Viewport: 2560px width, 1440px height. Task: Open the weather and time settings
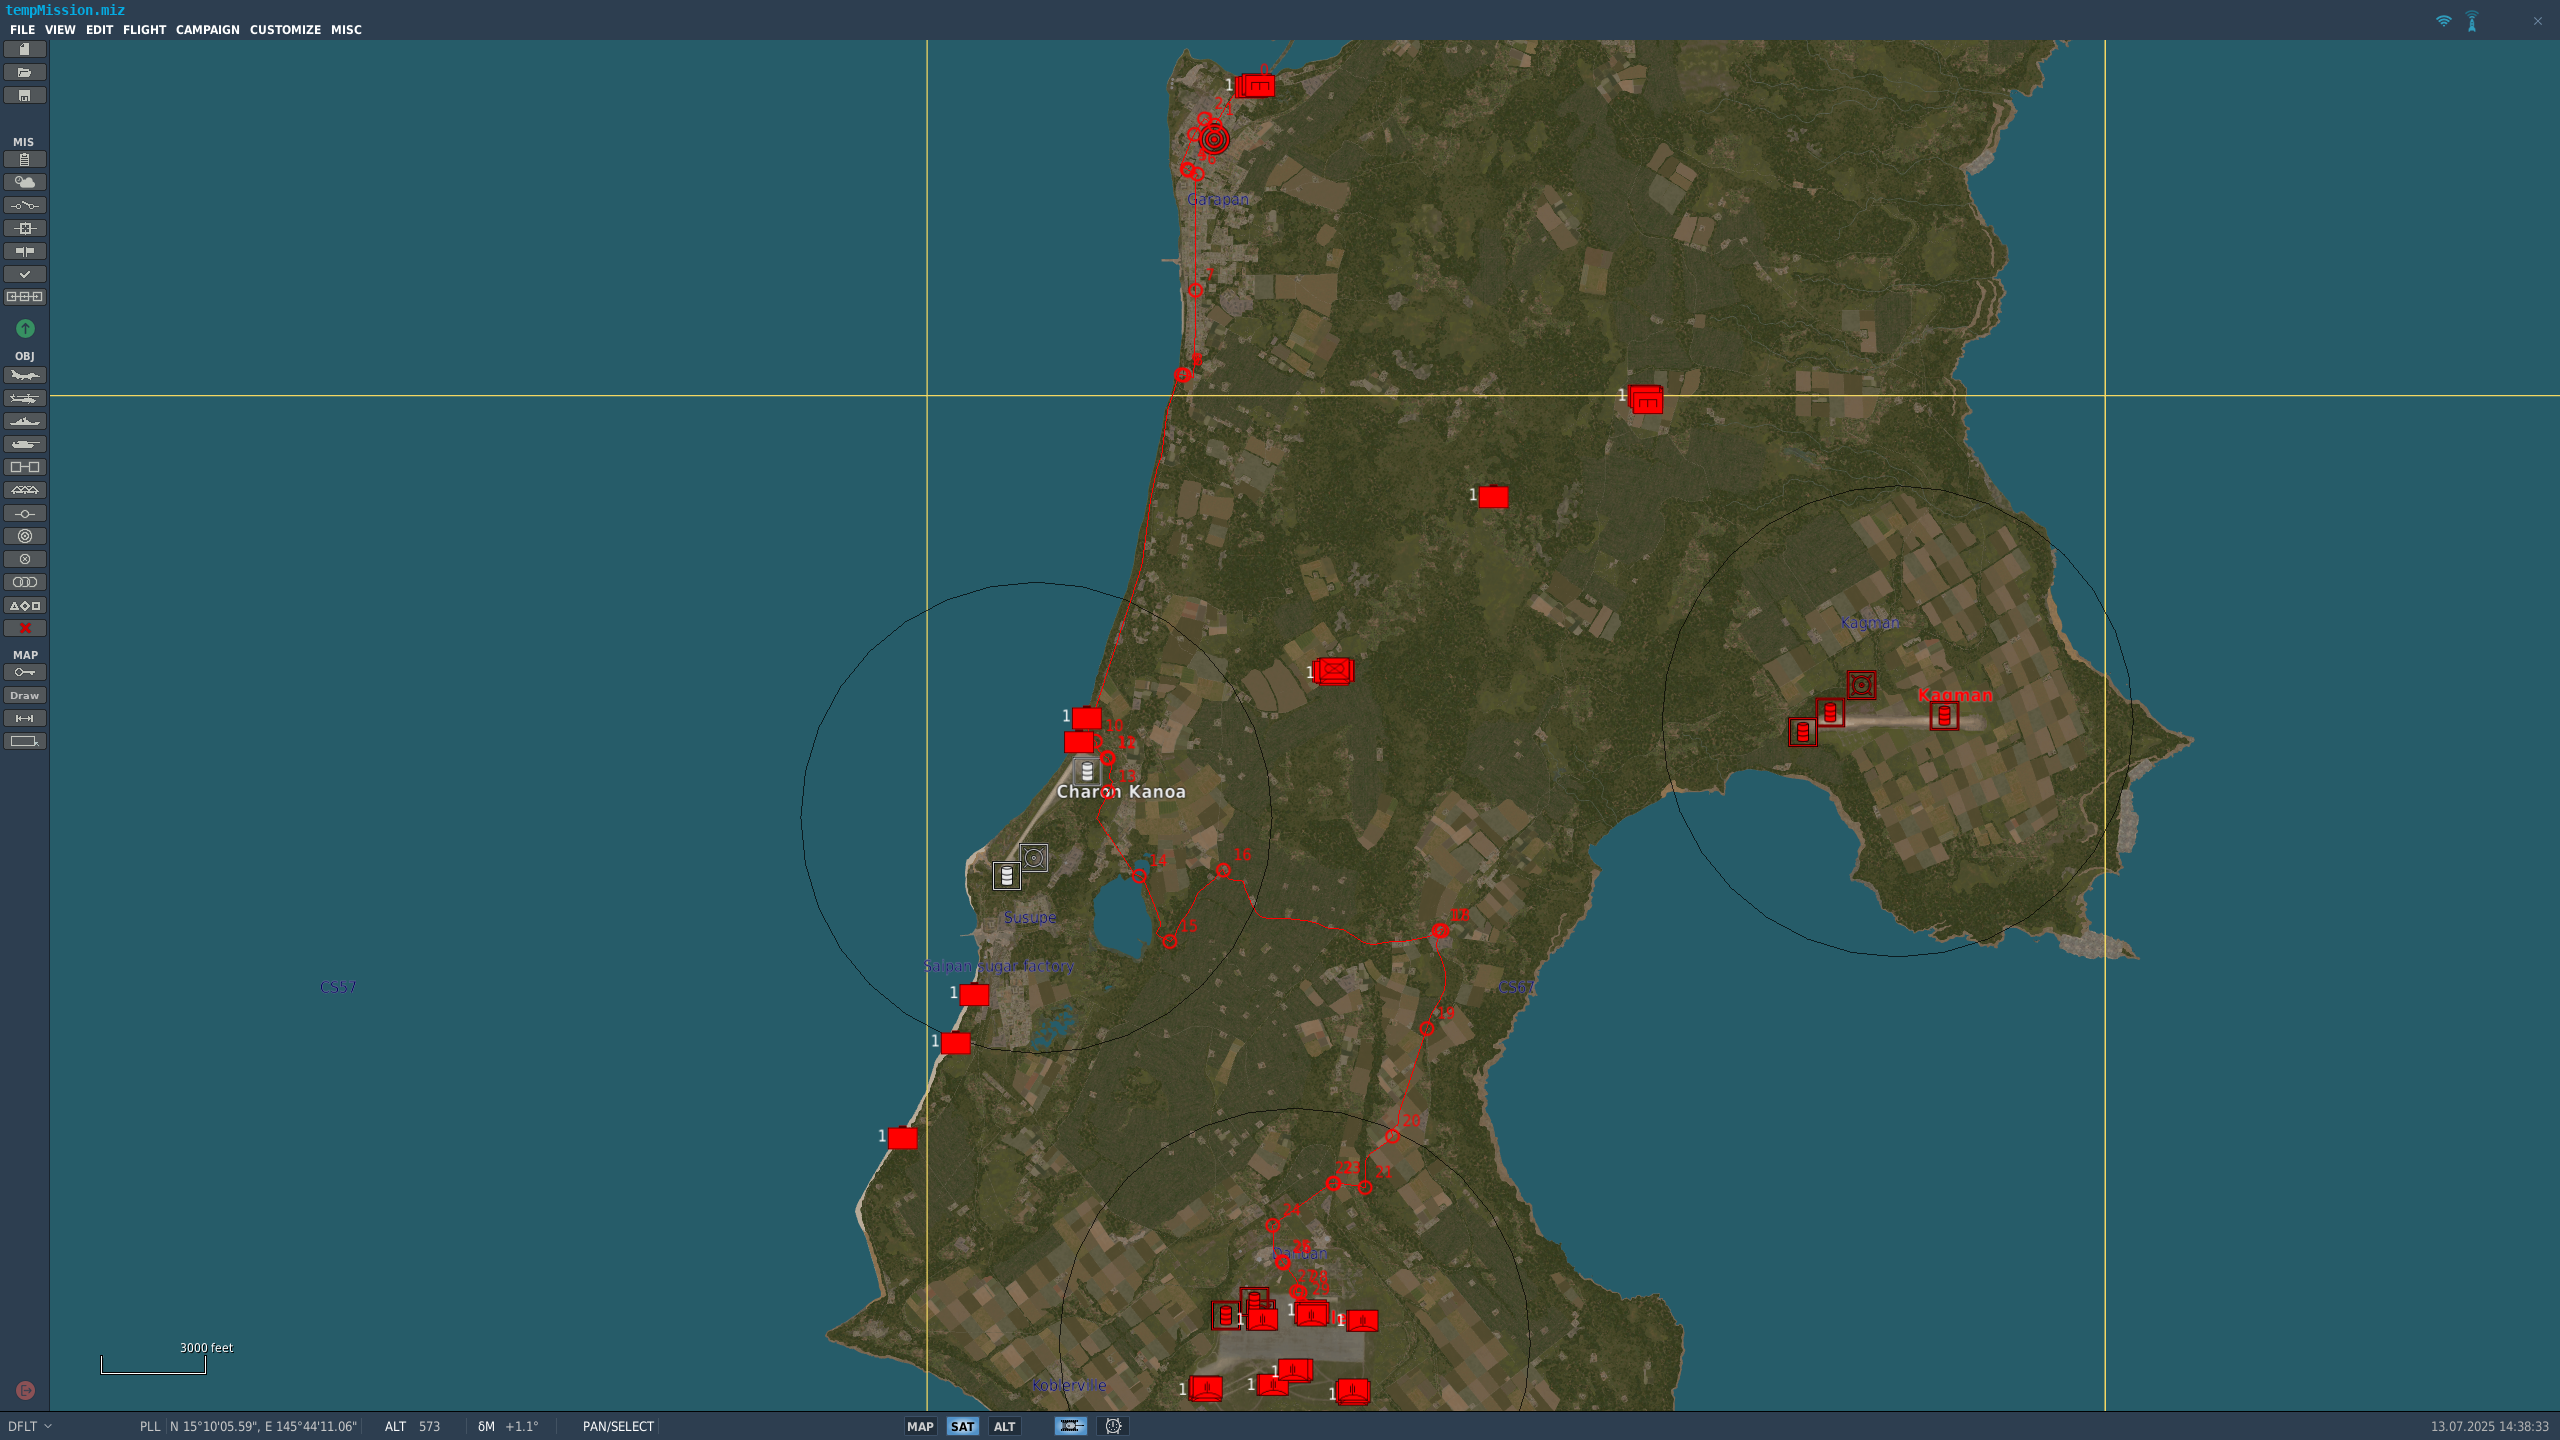(x=25, y=182)
